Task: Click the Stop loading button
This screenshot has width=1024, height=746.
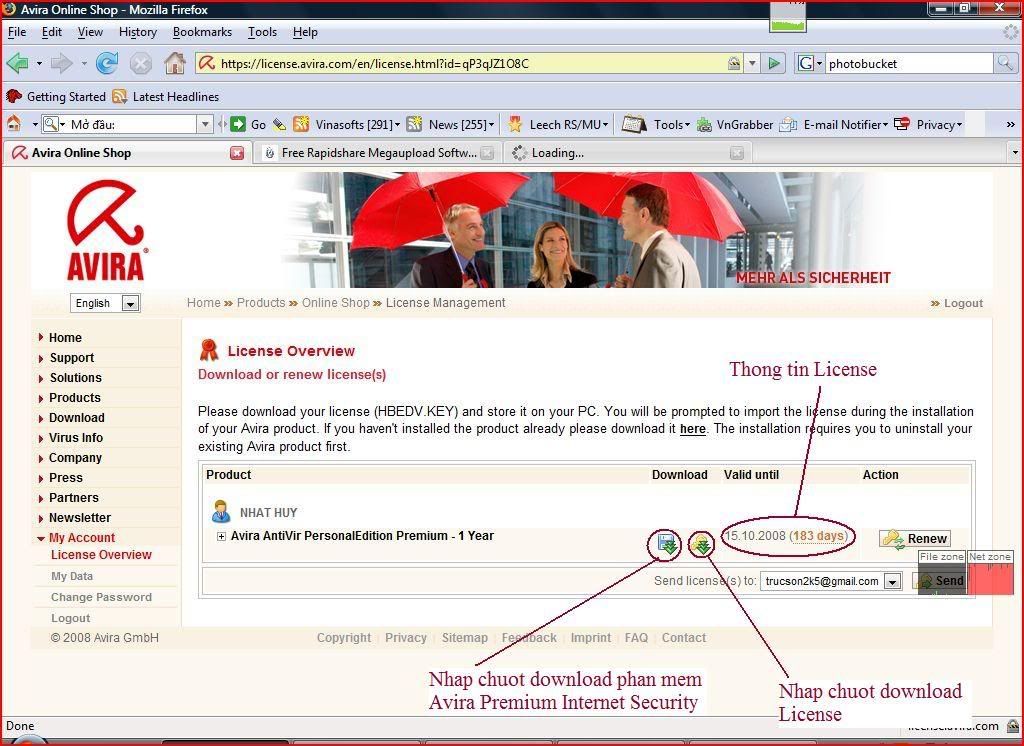Action: tap(140, 63)
